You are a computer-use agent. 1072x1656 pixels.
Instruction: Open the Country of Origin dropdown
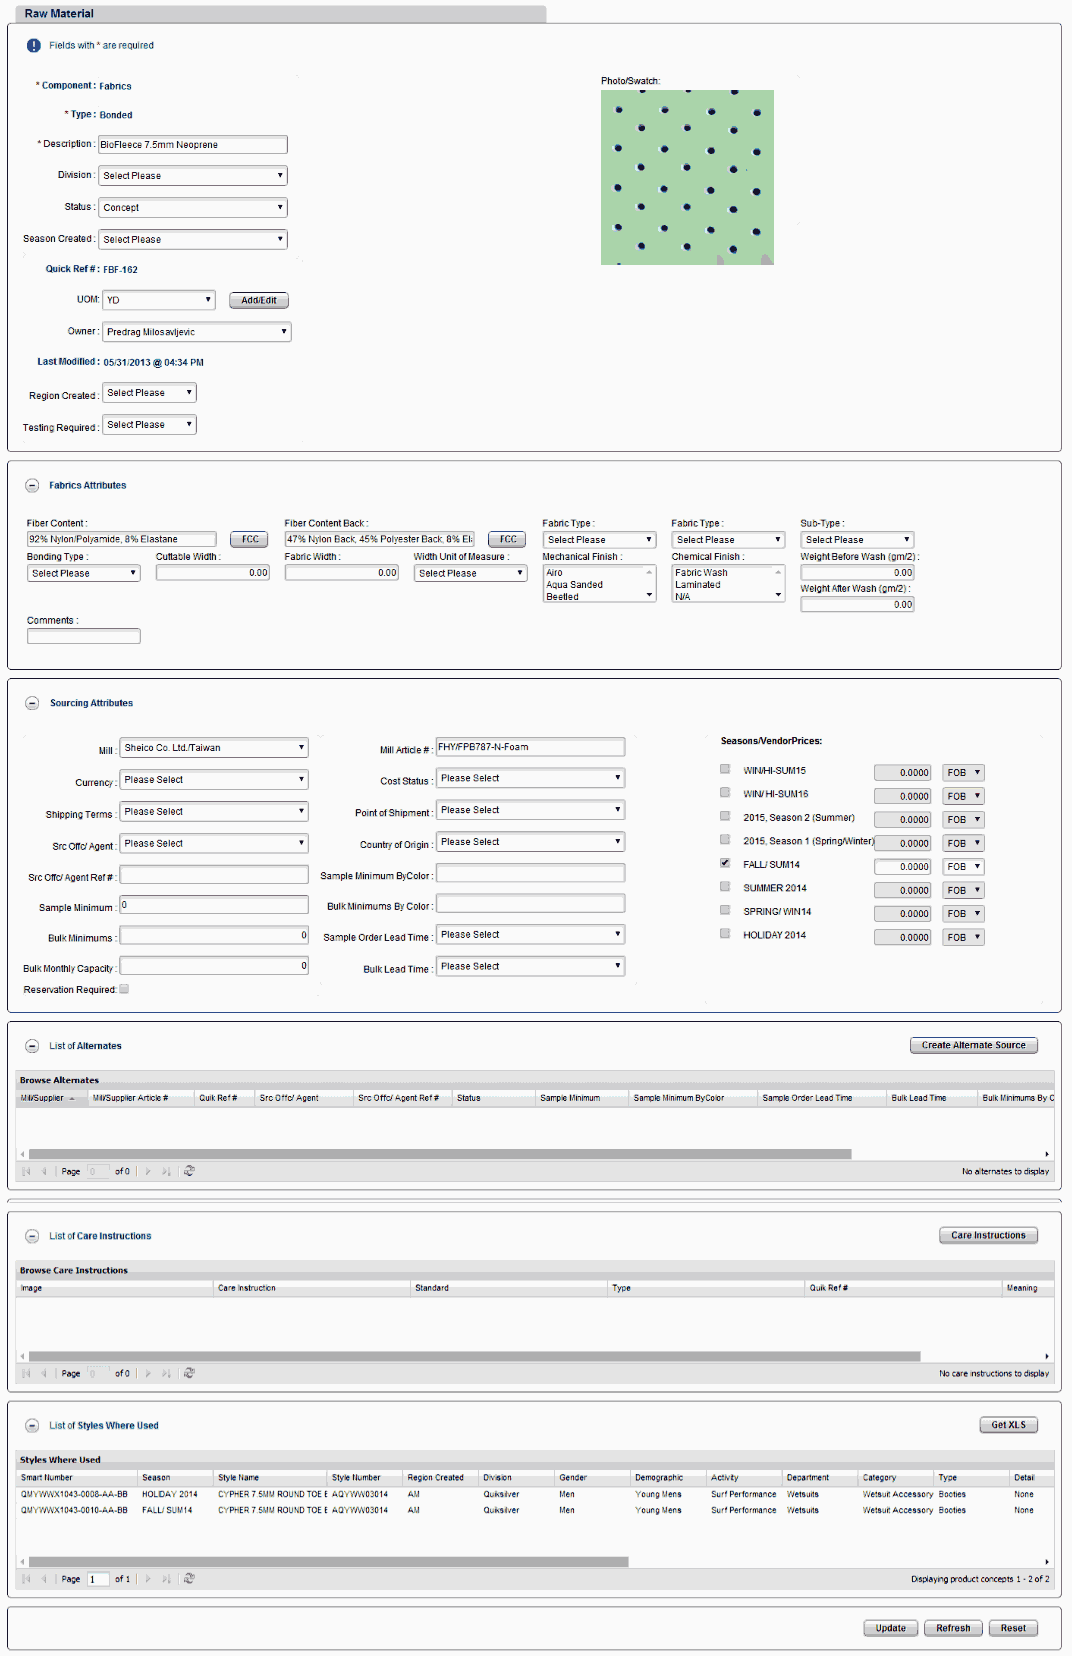(531, 842)
